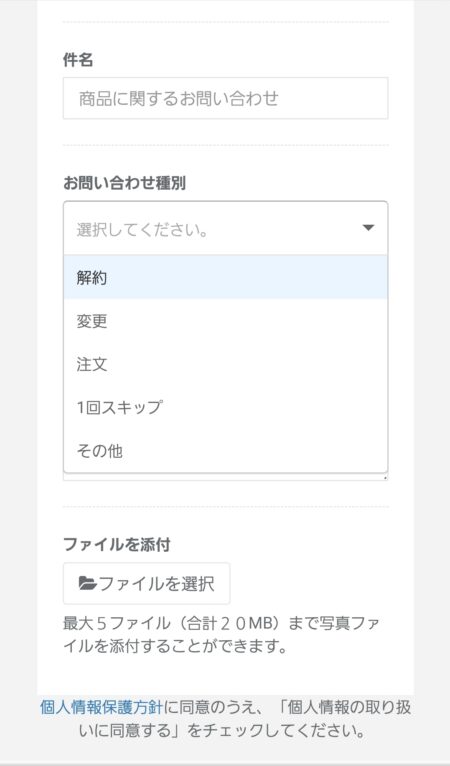Select the 1回スキップ option

click(x=225, y=407)
